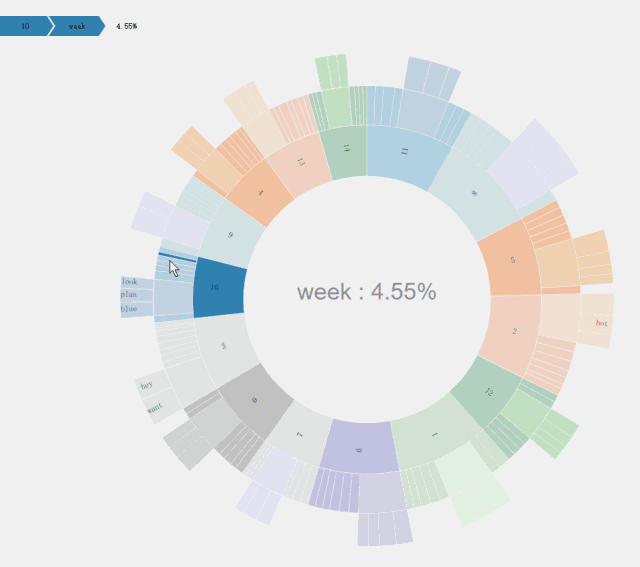Image resolution: width=640 pixels, height=567 pixels.
Task: Select the peach "hot" outer segment
Action: pyautogui.click(x=598, y=323)
